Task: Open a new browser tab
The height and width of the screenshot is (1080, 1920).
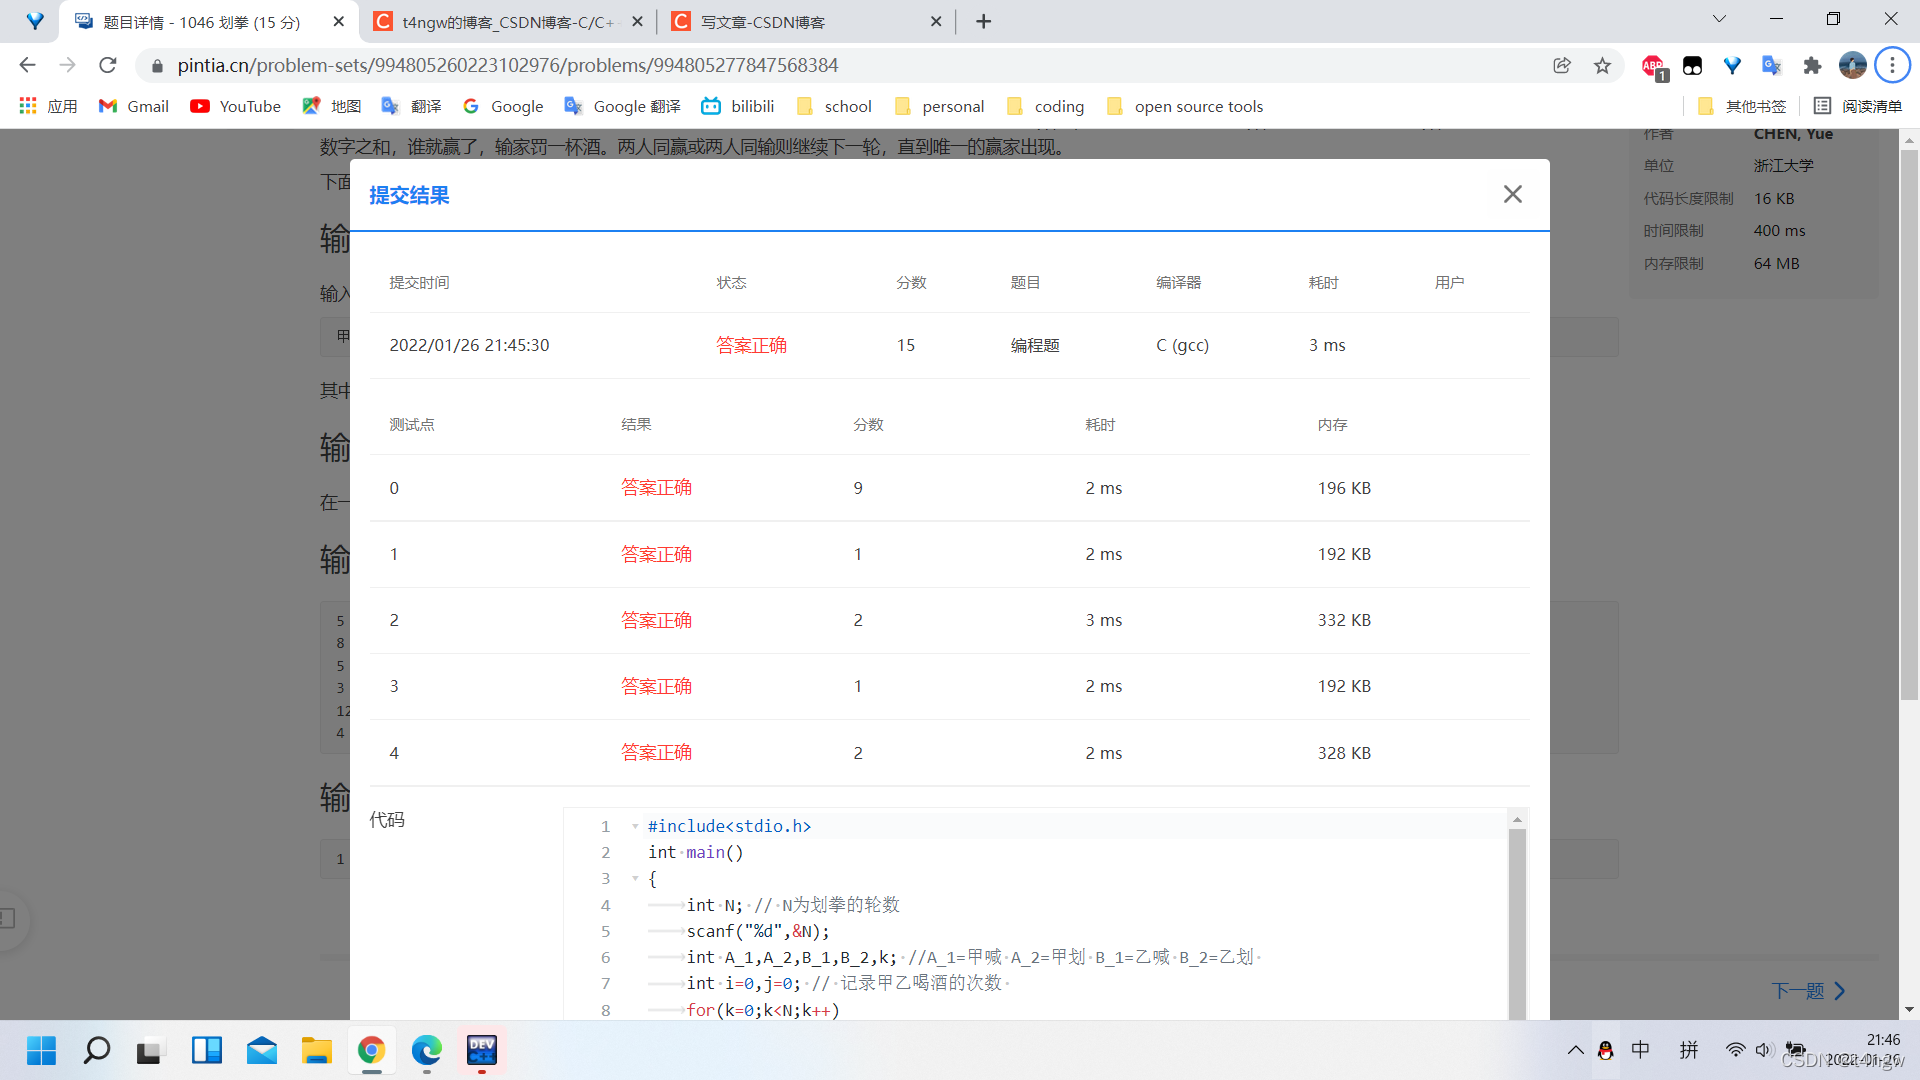Action: [x=984, y=21]
